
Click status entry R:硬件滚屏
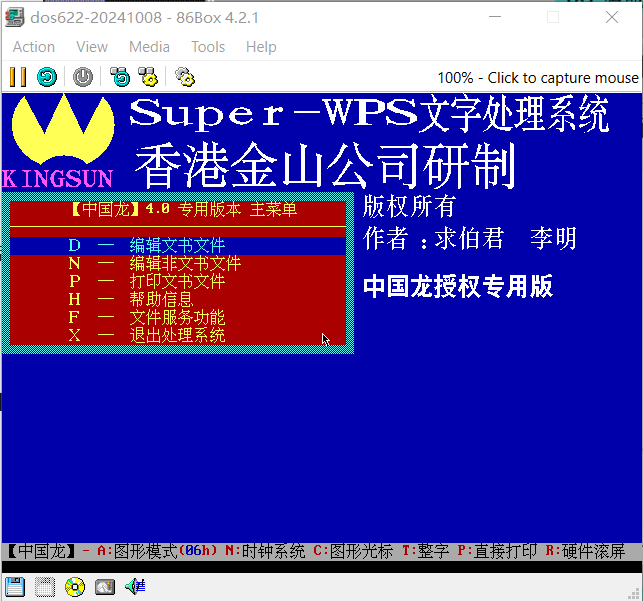[585, 551]
